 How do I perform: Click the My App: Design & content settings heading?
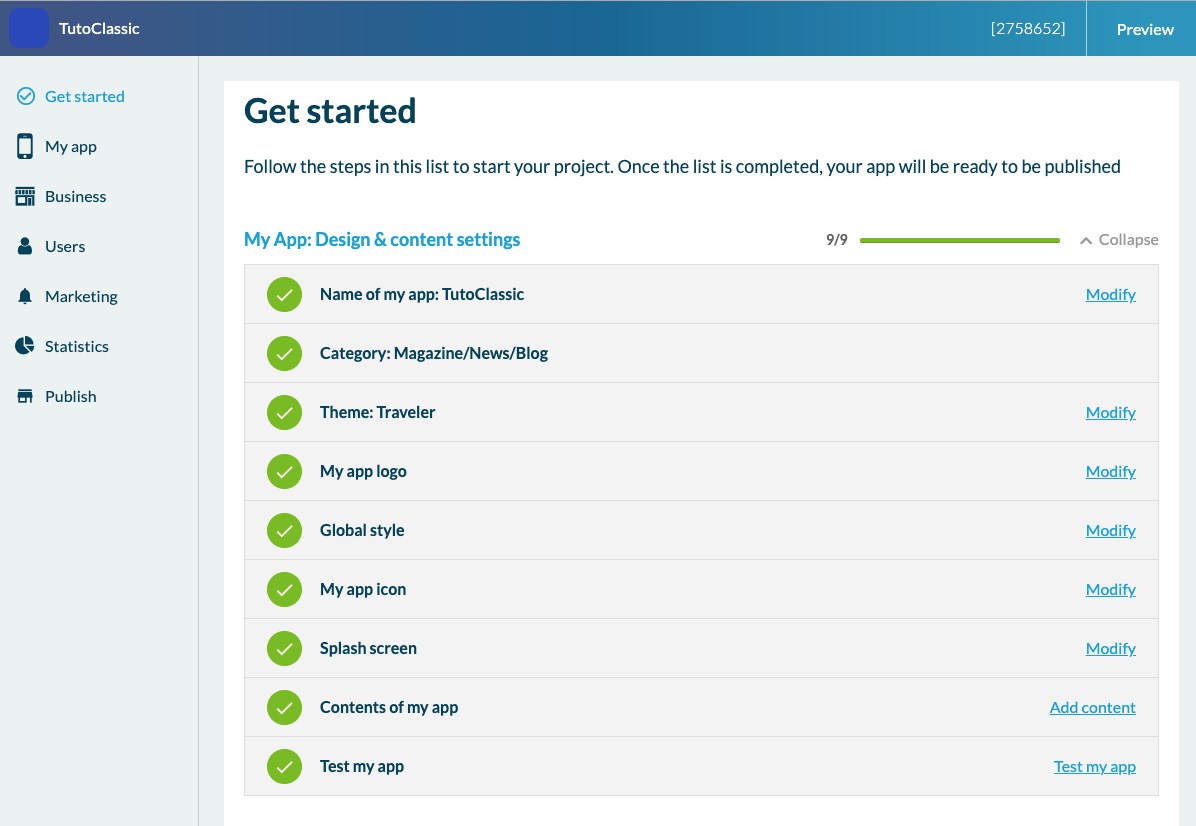pyautogui.click(x=382, y=240)
